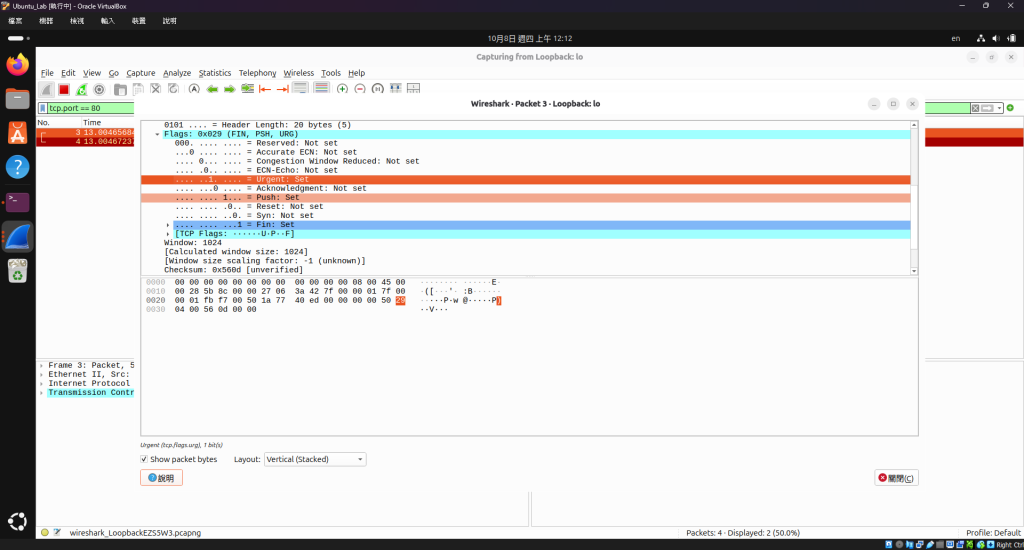1024x550 pixels.
Task: Open the Layout Vertical (Stacked) dropdown
Action: click(x=315, y=459)
